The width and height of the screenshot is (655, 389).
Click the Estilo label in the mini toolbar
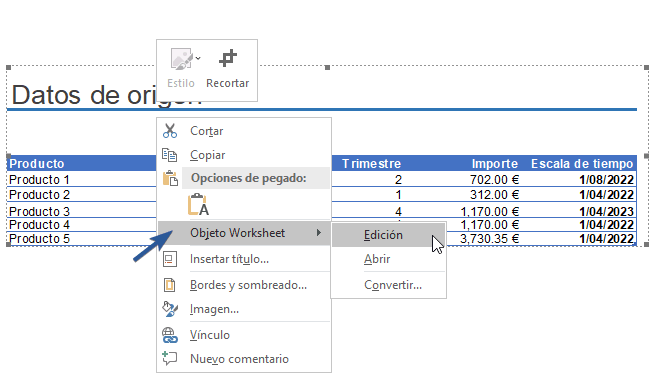(181, 83)
